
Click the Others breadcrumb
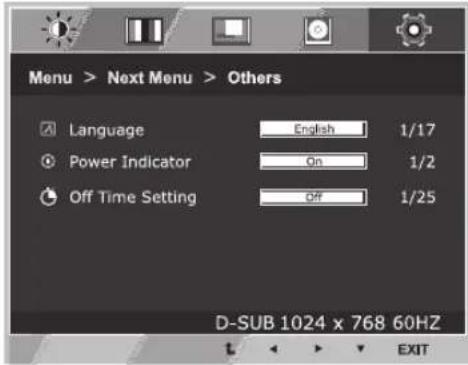click(x=254, y=78)
